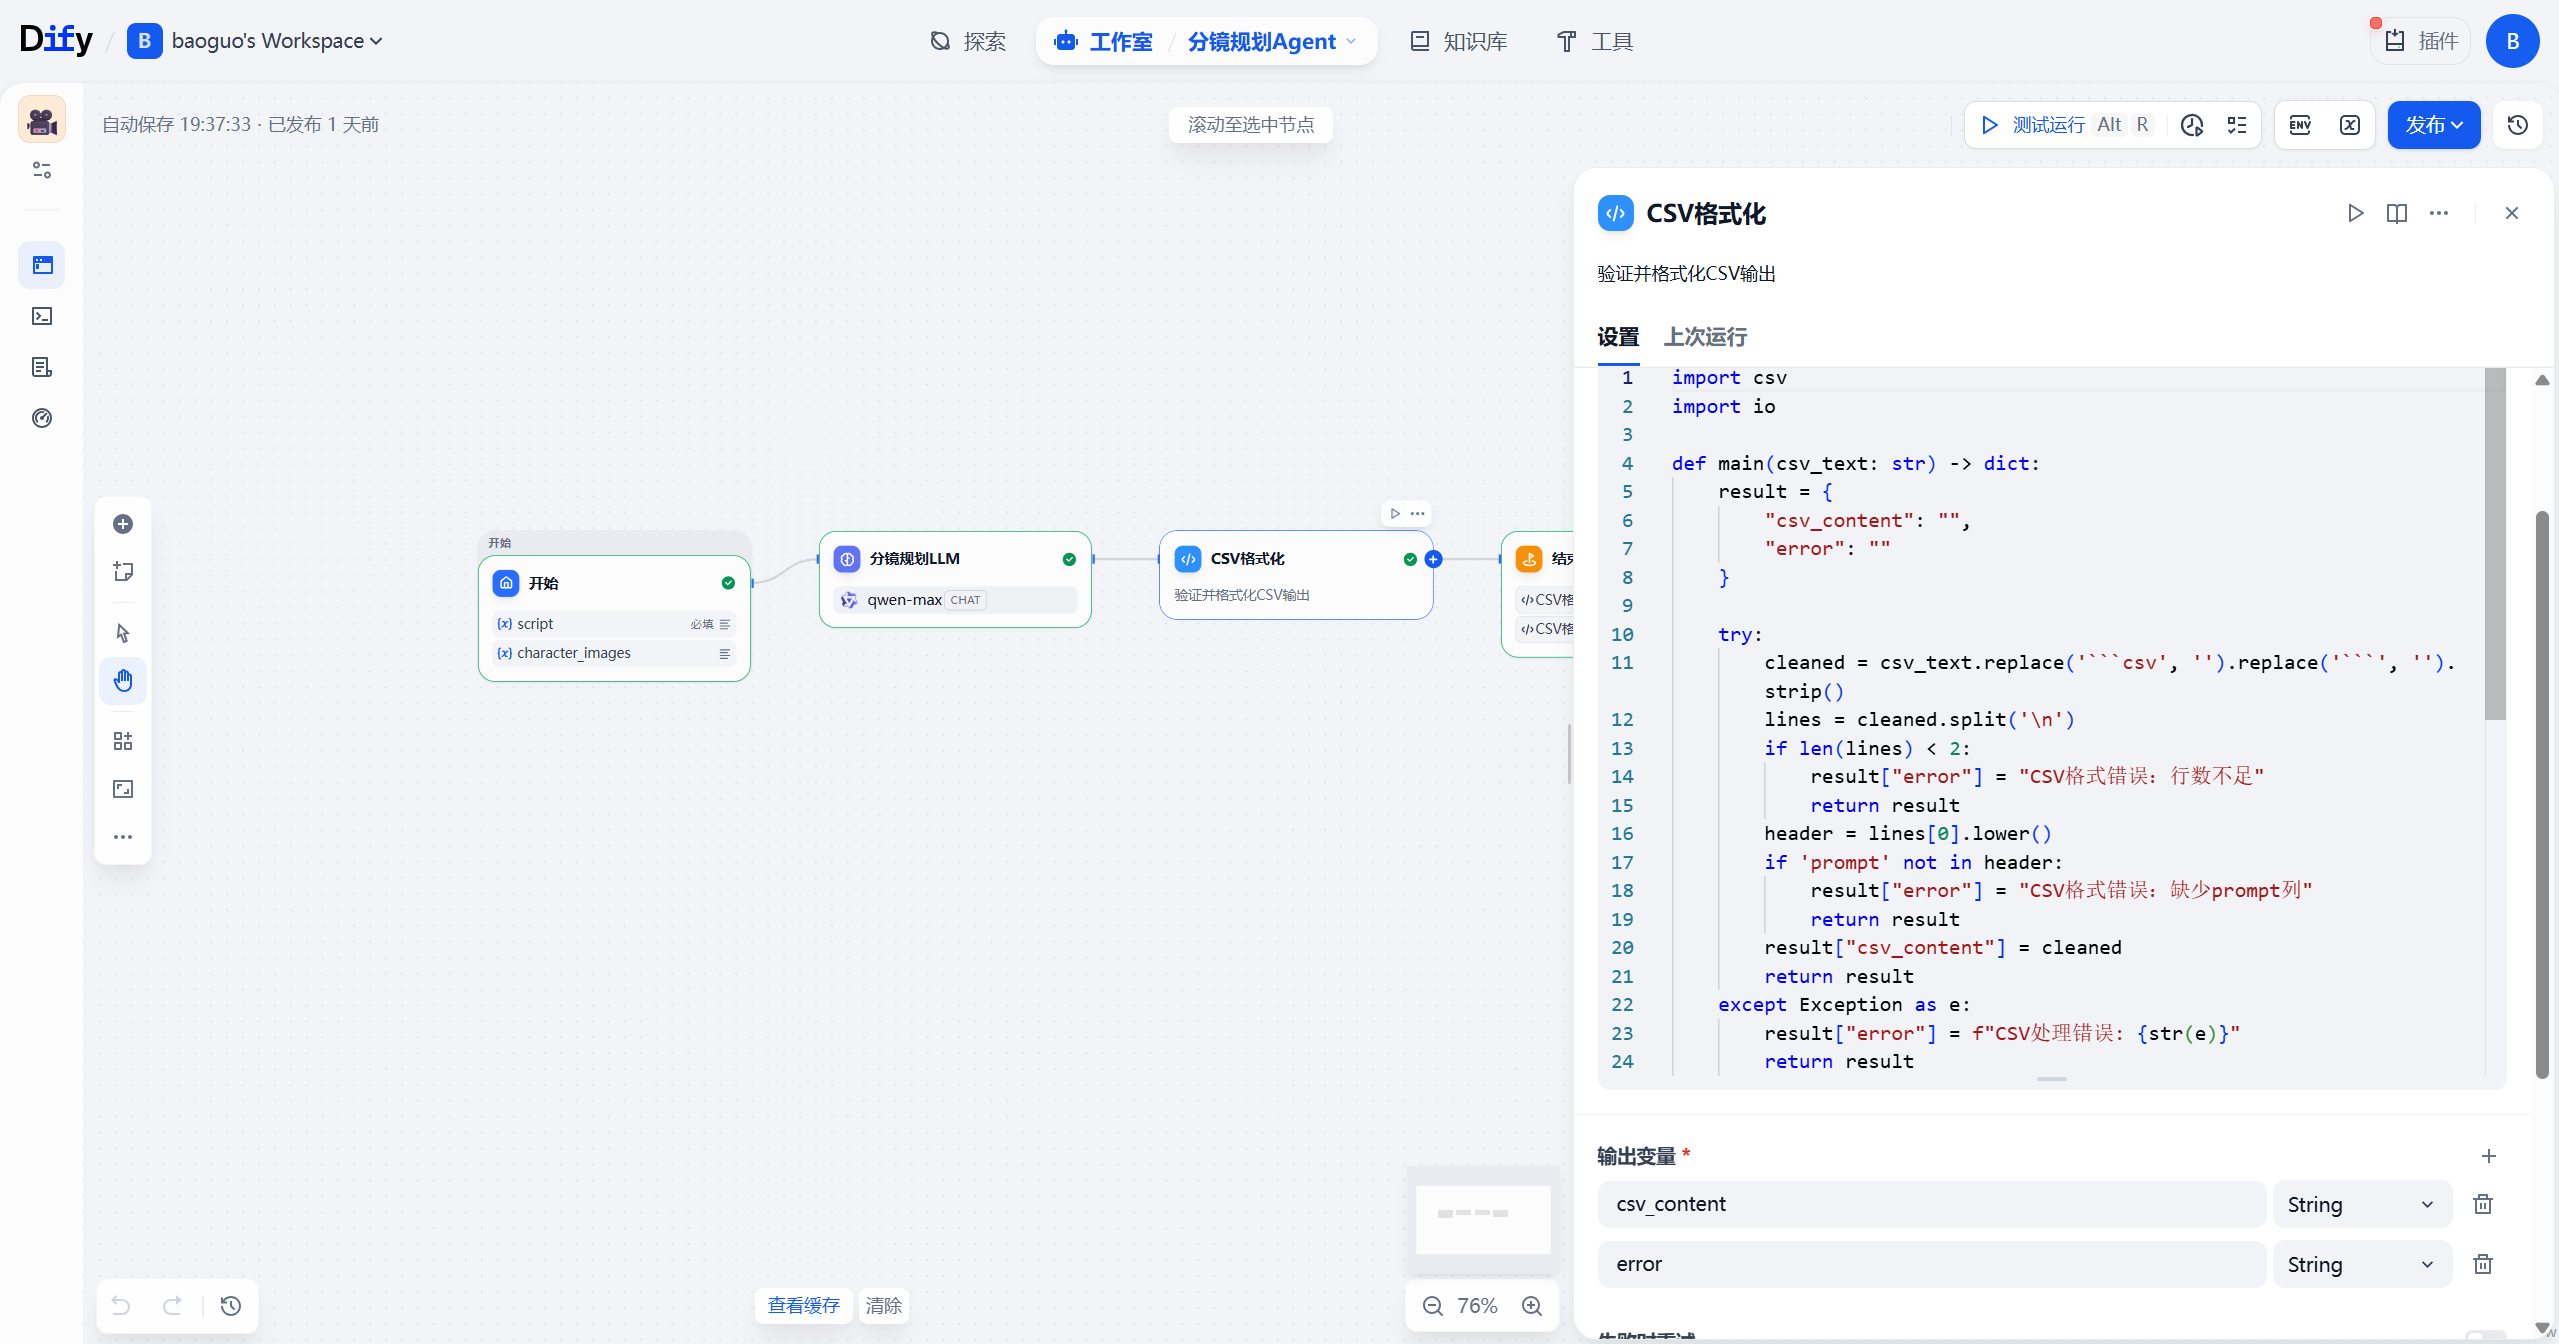Open the help docs icon in panel header
Viewport: 2559px width, 1344px height.
click(2397, 213)
